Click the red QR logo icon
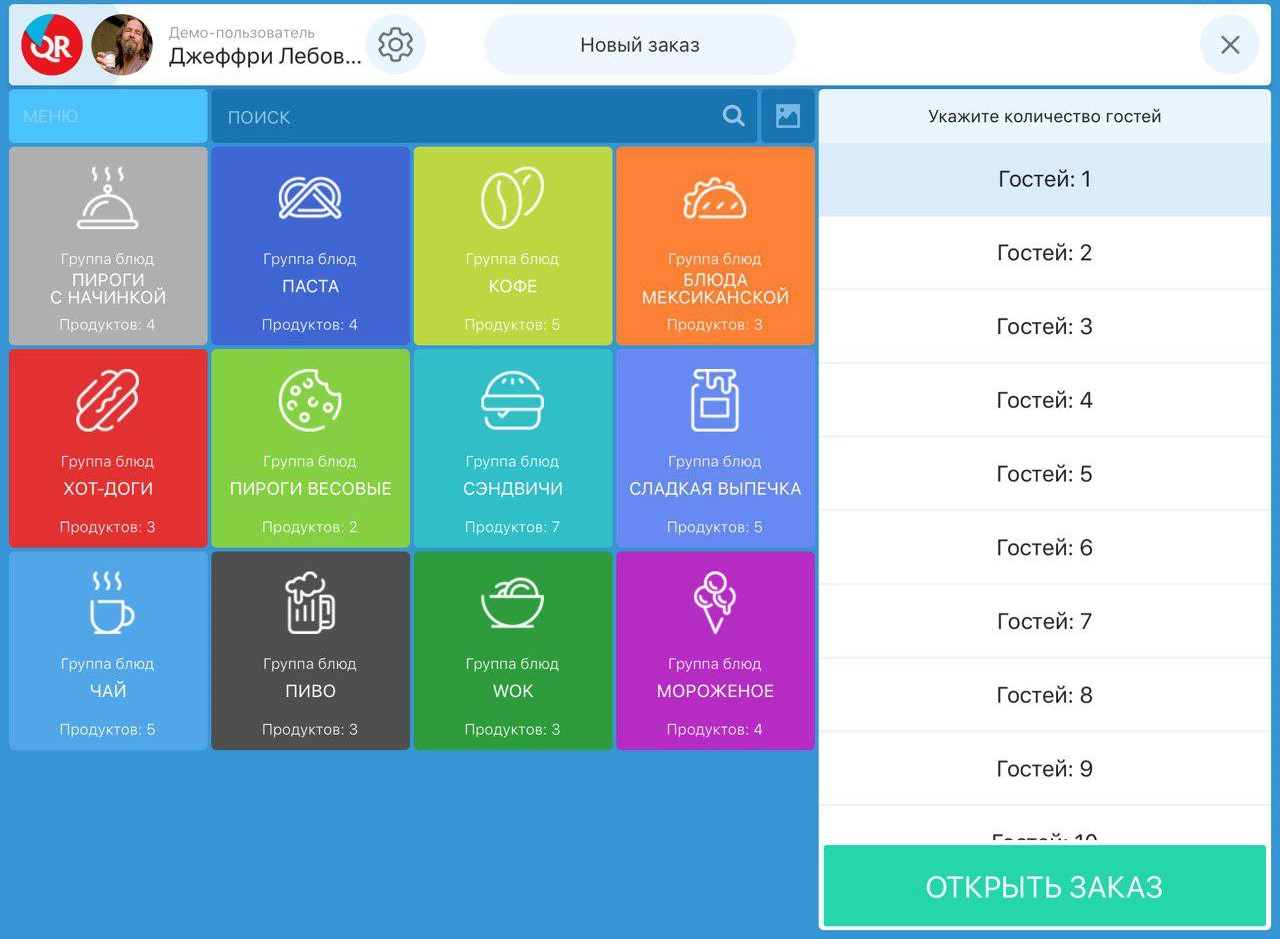Image resolution: width=1280 pixels, height=939 pixels. tap(52, 45)
